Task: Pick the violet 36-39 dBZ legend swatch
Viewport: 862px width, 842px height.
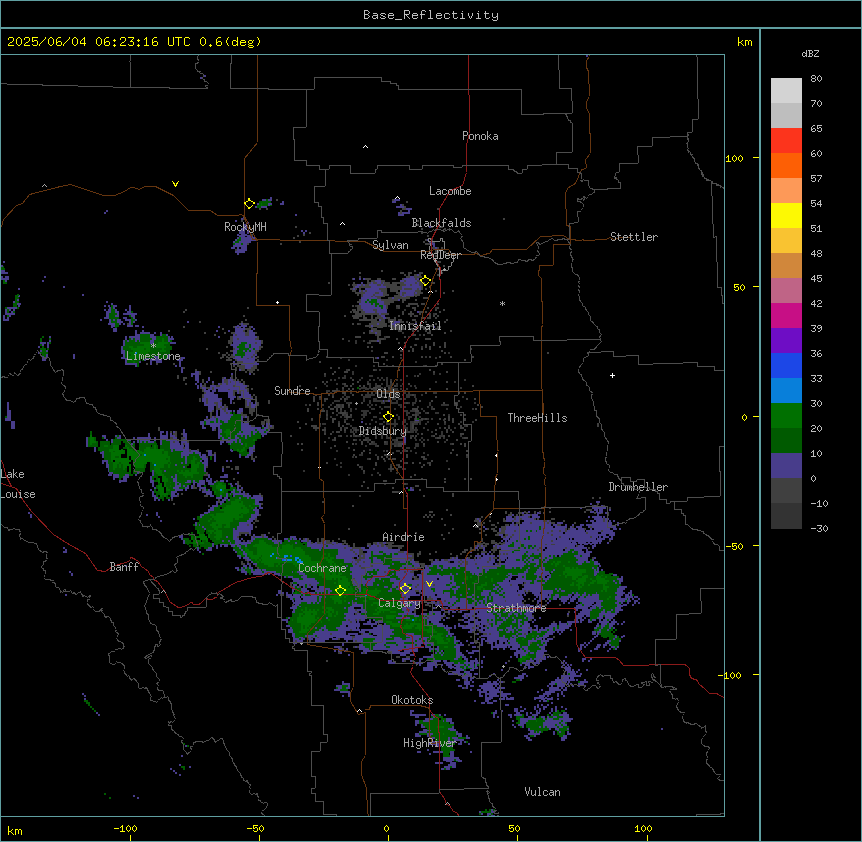Action: click(x=786, y=341)
